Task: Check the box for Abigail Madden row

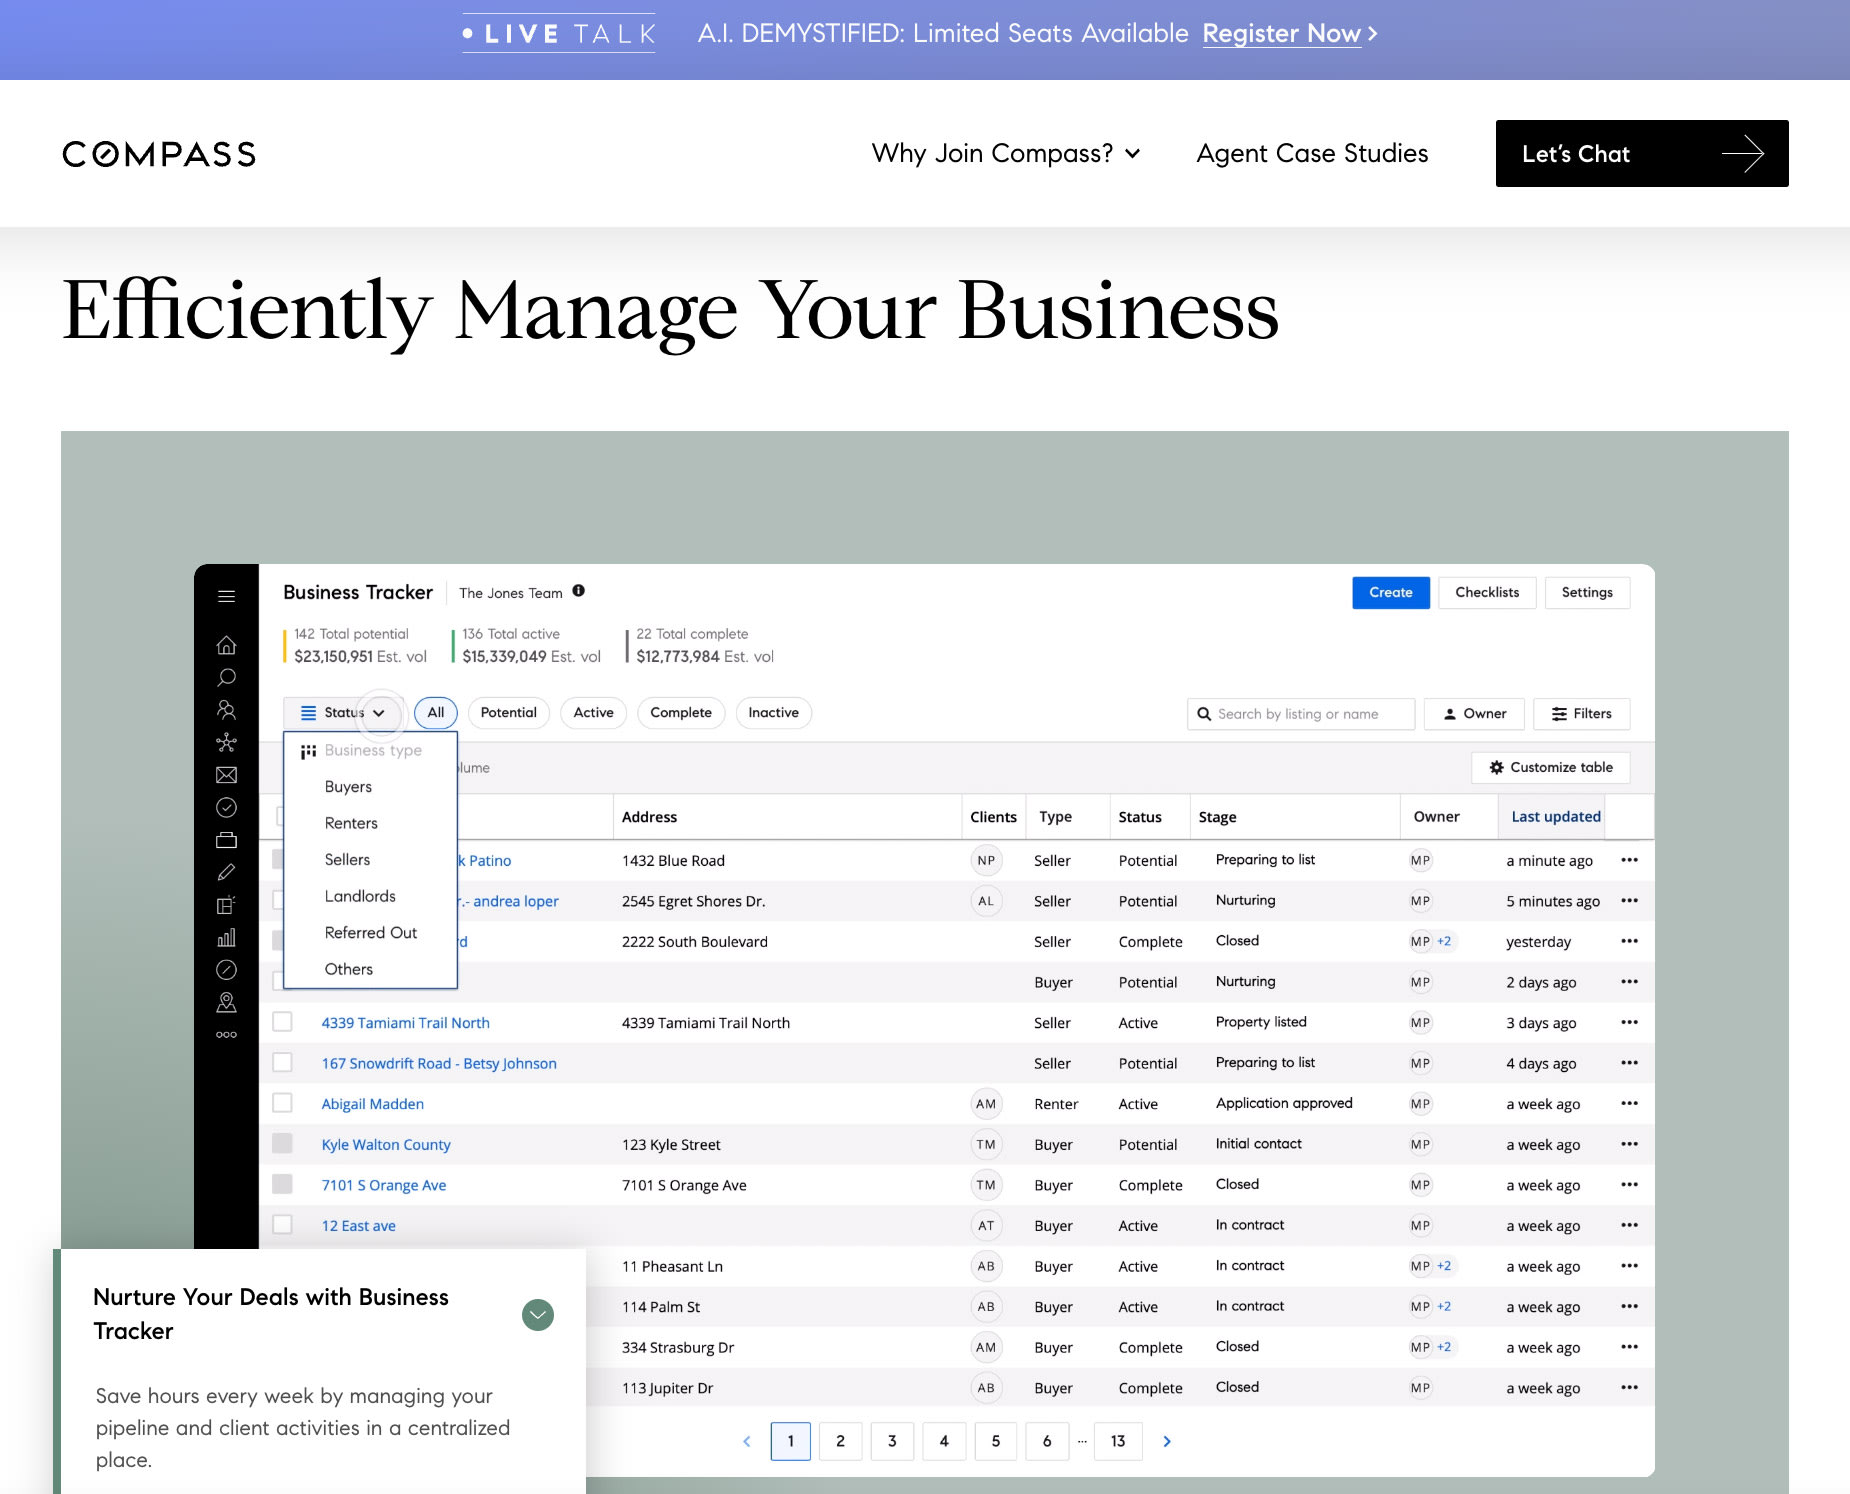Action: 283,1102
